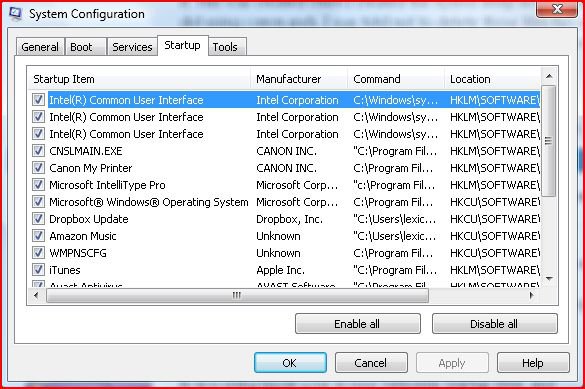
Task: Open Help for System Configuration
Action: (x=533, y=363)
